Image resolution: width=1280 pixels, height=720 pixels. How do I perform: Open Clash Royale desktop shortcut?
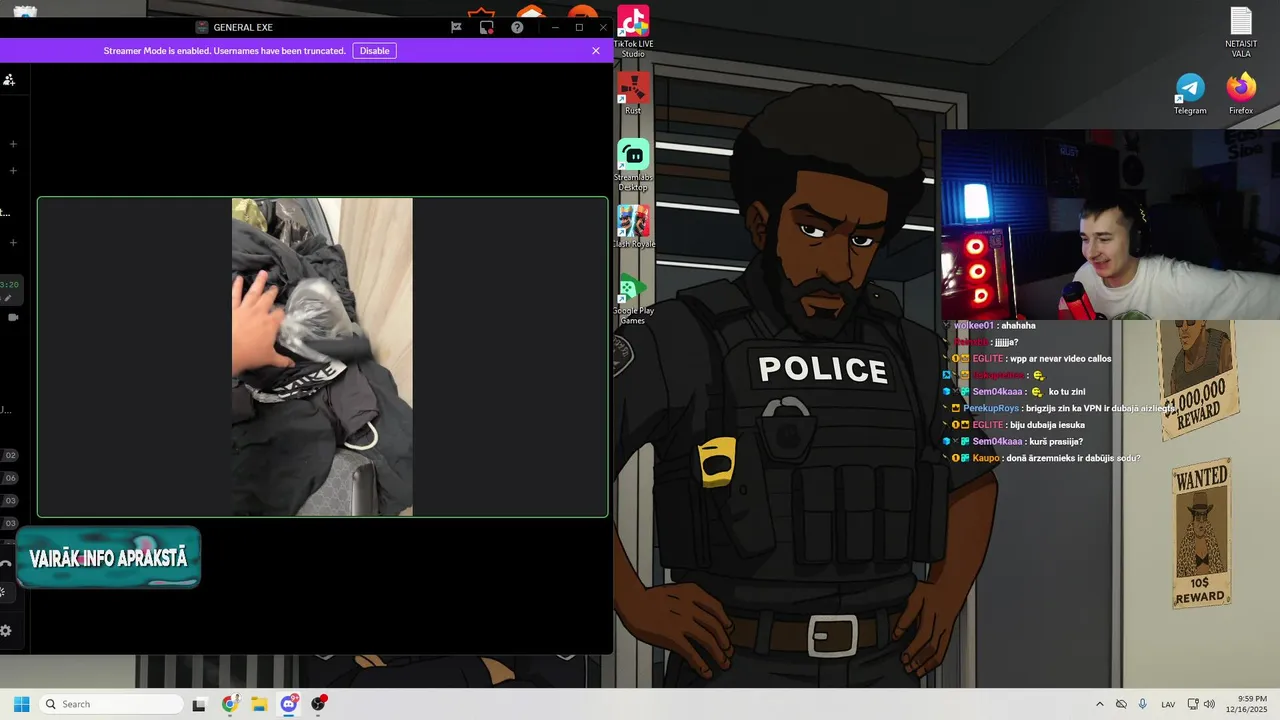click(x=633, y=226)
